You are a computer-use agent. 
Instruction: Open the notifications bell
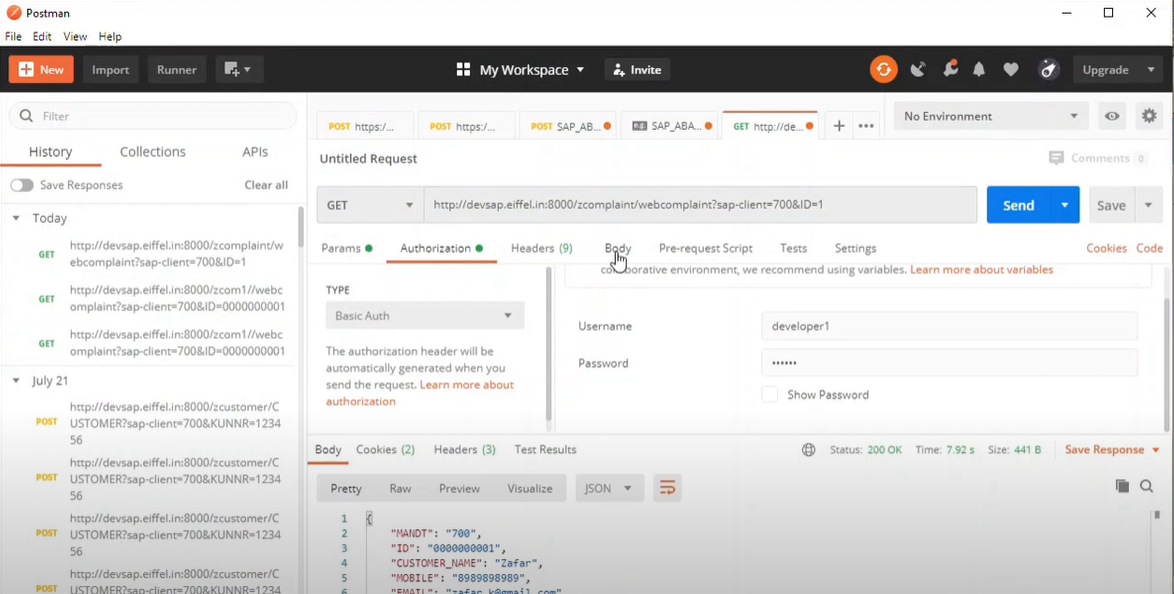(x=979, y=70)
